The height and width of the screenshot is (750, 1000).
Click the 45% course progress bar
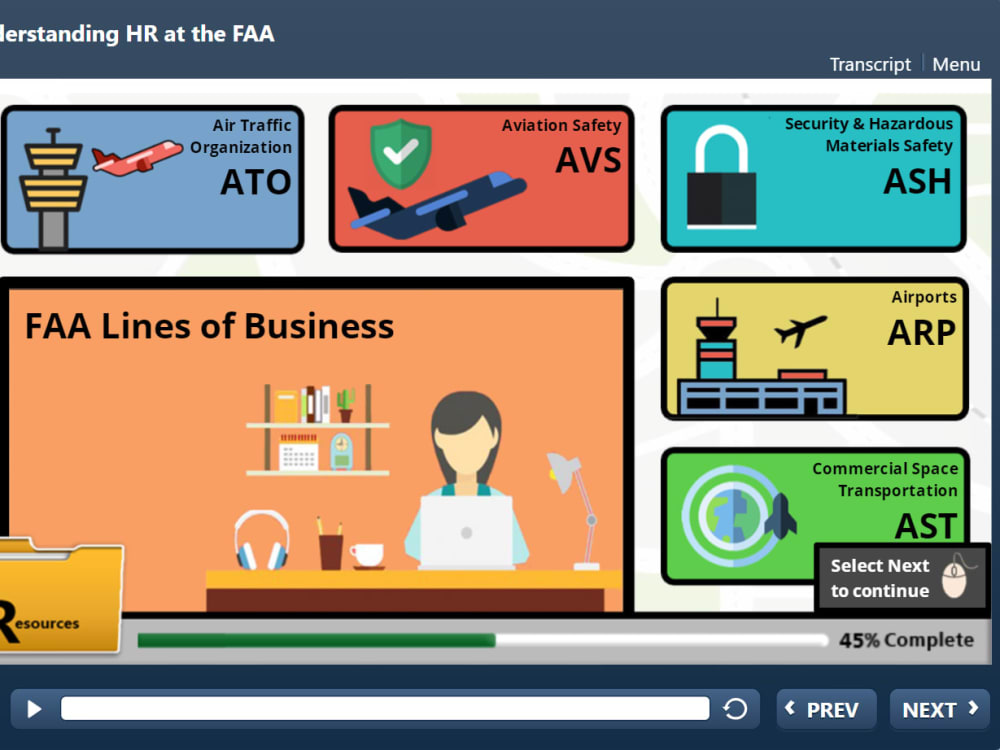(x=482, y=640)
